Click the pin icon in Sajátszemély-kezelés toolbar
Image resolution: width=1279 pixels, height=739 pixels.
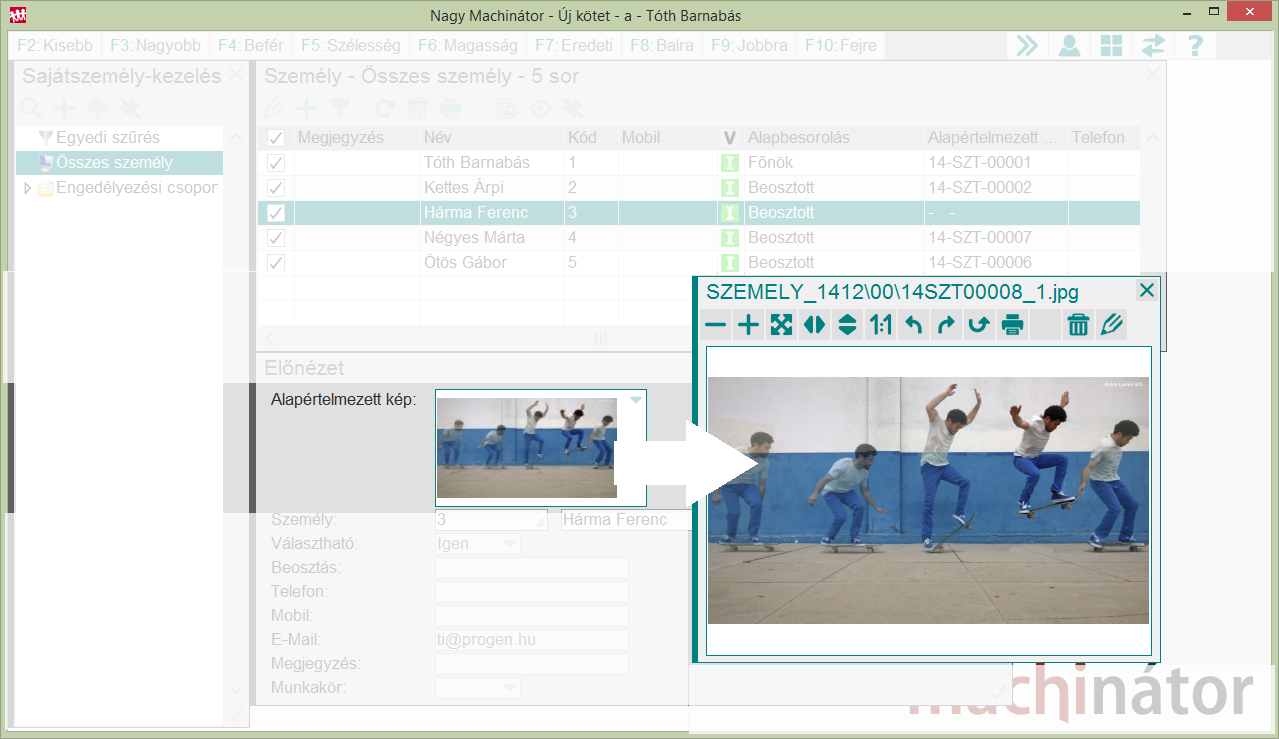(130, 107)
